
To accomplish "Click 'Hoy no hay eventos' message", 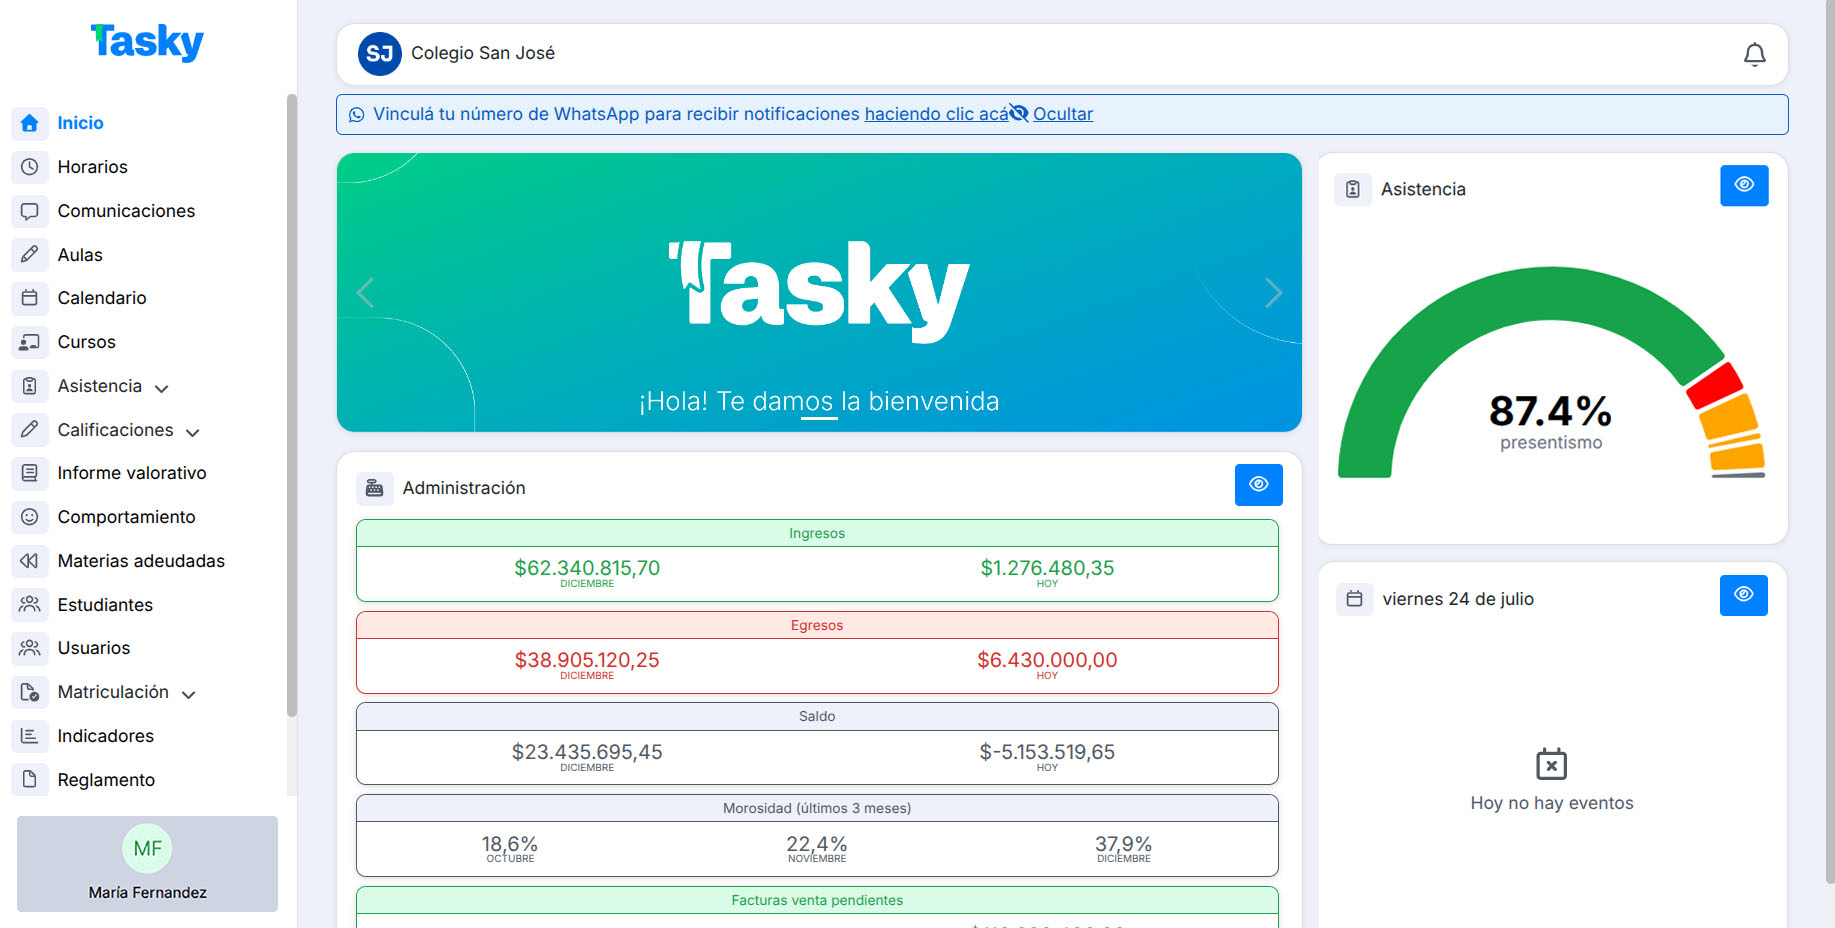I will point(1552,803).
